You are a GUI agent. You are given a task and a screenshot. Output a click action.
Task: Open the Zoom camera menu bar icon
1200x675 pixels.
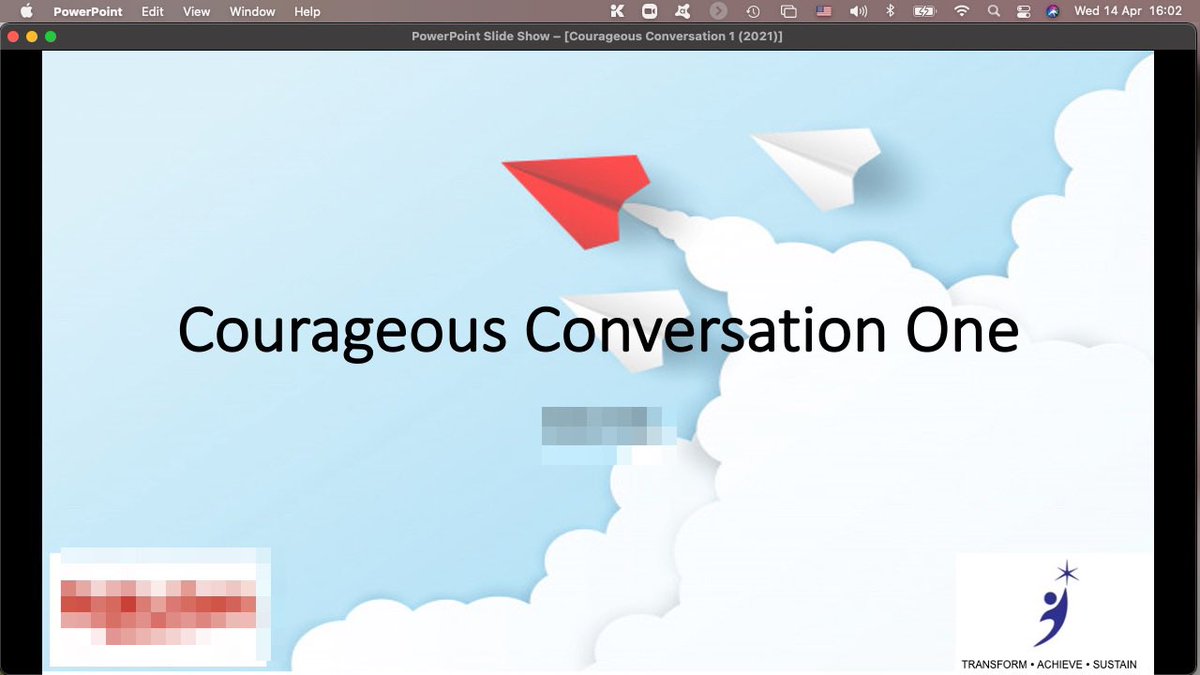tap(650, 11)
